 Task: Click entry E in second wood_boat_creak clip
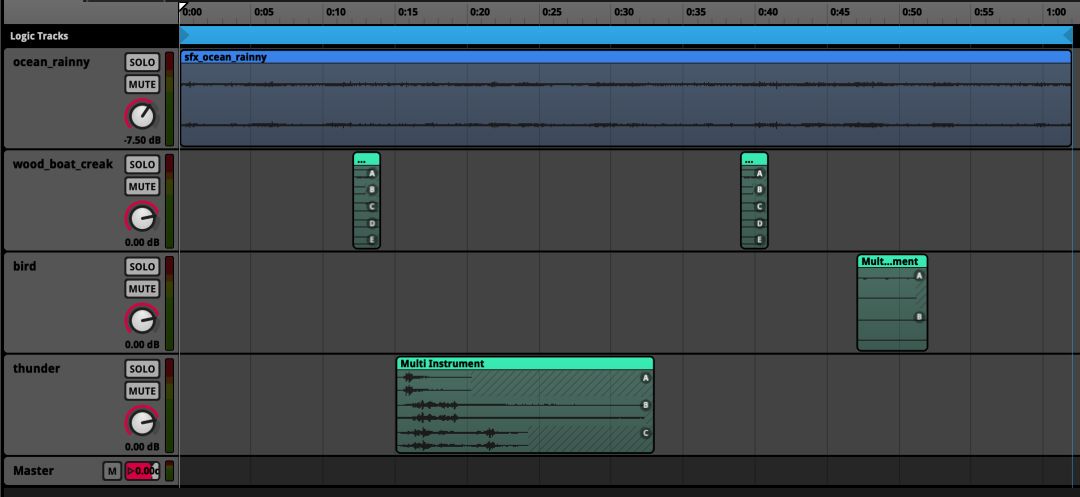coord(760,240)
